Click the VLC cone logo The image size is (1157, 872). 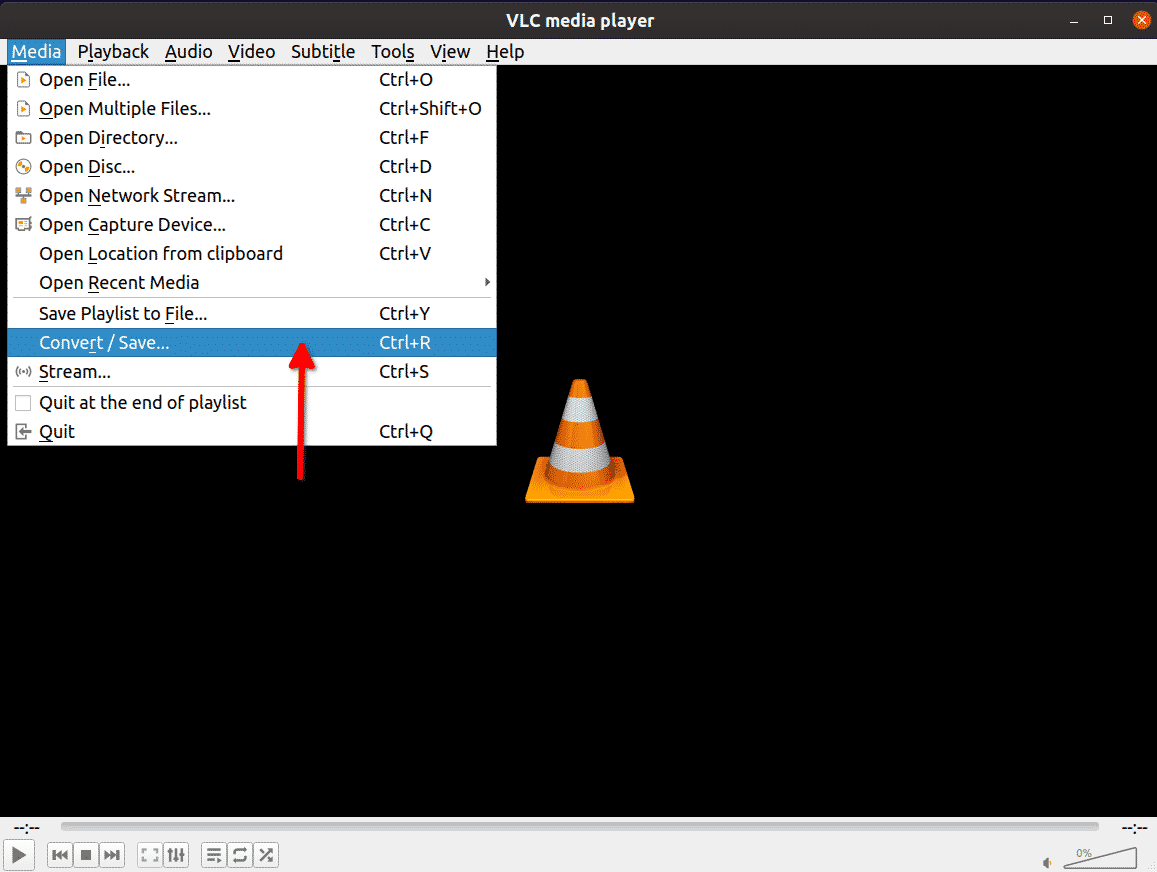[x=579, y=441]
